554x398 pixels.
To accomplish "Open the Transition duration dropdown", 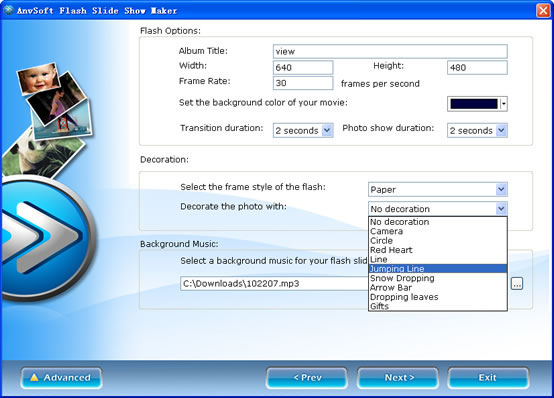I will pos(303,130).
